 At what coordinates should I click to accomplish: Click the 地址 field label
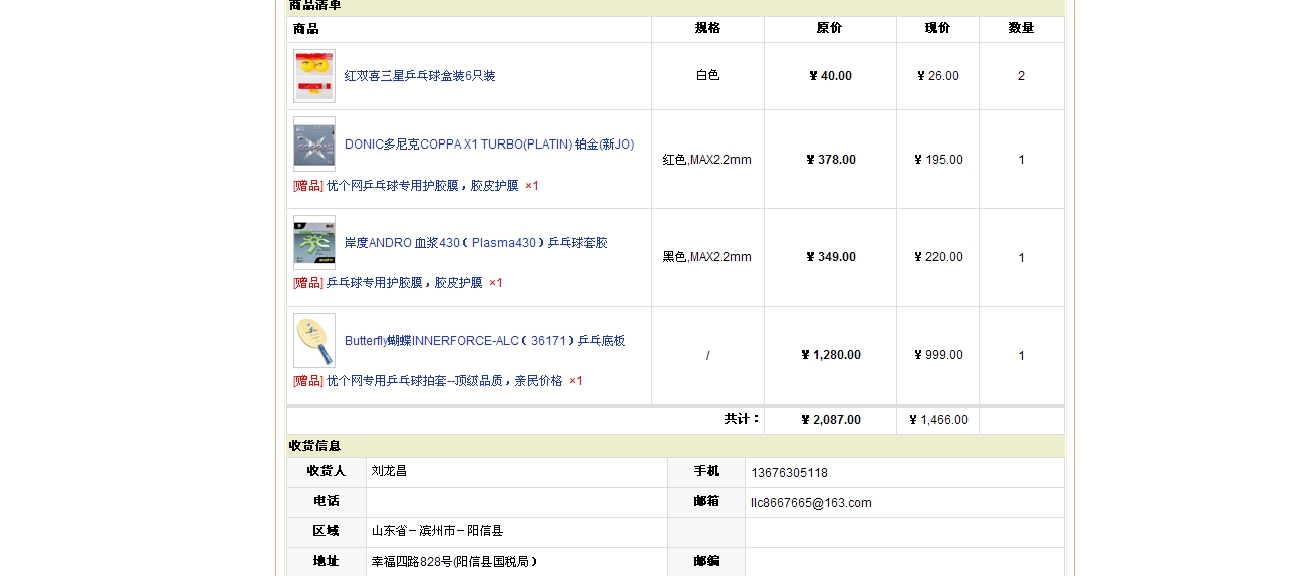(326, 562)
